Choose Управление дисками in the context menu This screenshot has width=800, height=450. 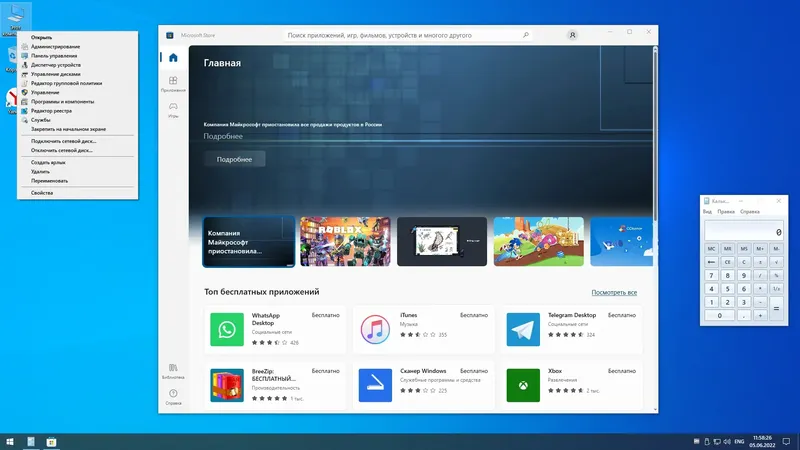point(78,74)
